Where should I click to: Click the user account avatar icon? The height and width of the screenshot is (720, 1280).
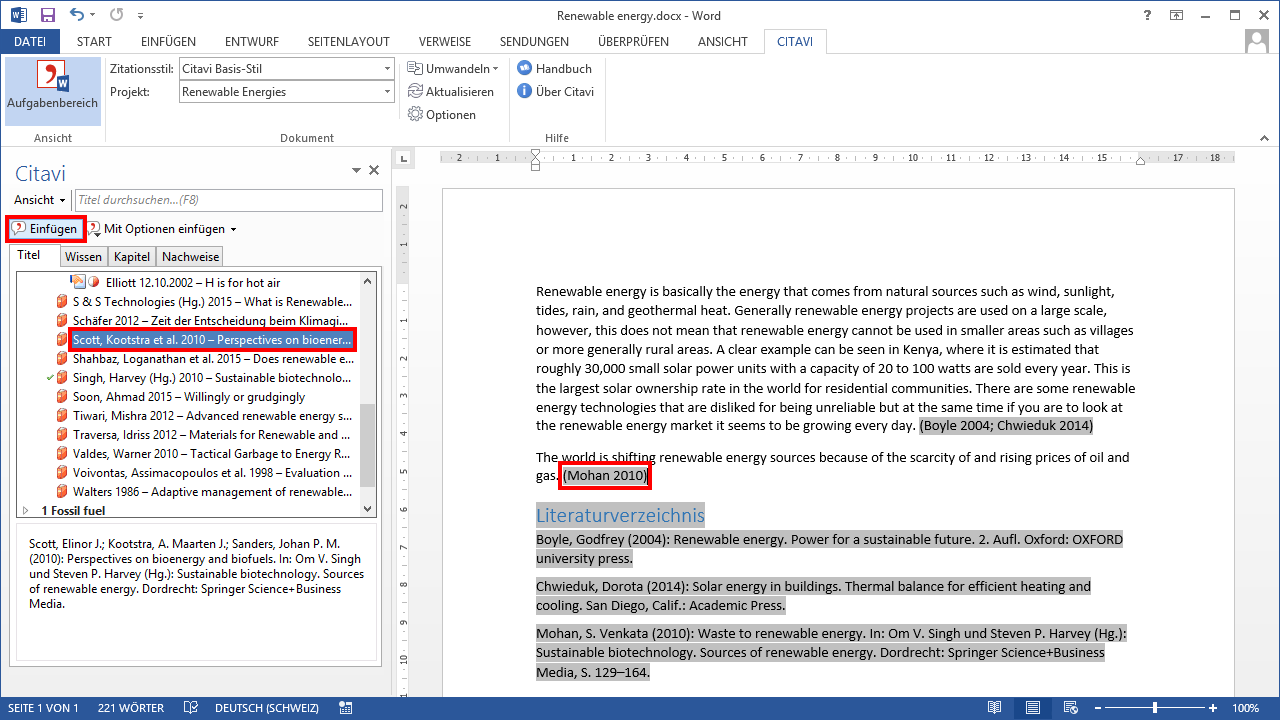tap(1257, 41)
